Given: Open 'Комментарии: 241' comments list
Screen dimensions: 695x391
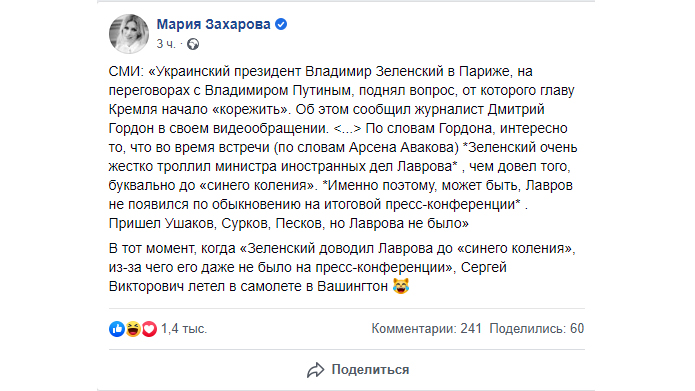Looking at the screenshot, I should point(426,328).
